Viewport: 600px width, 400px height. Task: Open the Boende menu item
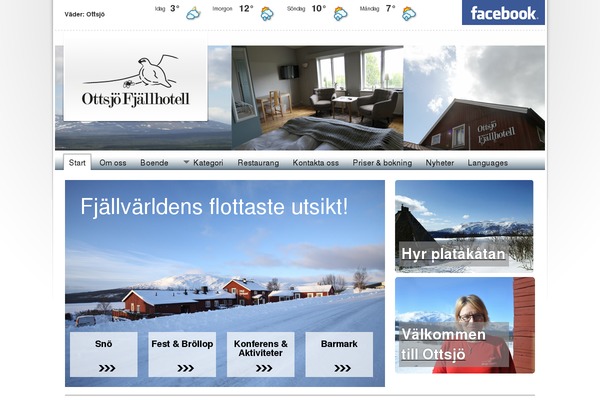pos(154,163)
